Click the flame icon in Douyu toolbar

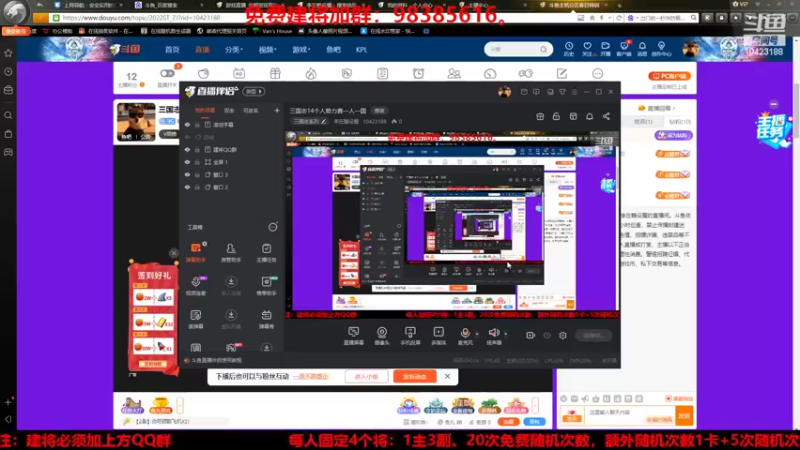(x=311, y=73)
